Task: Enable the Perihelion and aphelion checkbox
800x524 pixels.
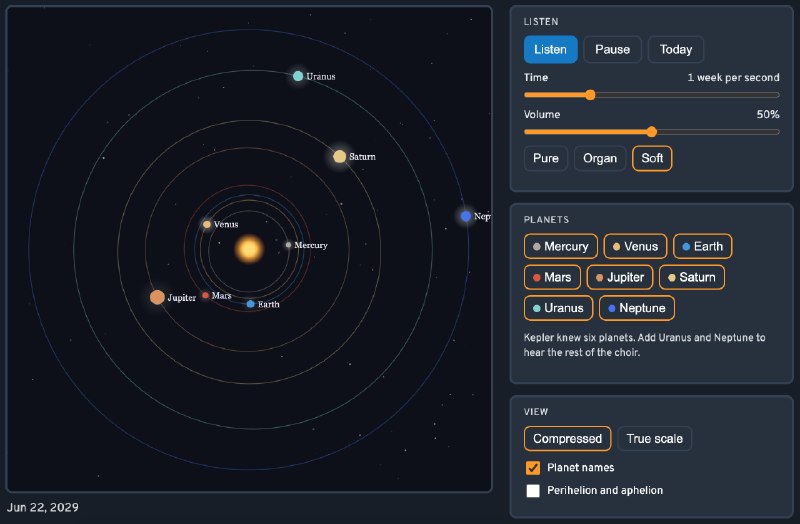Action: pyautogui.click(x=533, y=490)
